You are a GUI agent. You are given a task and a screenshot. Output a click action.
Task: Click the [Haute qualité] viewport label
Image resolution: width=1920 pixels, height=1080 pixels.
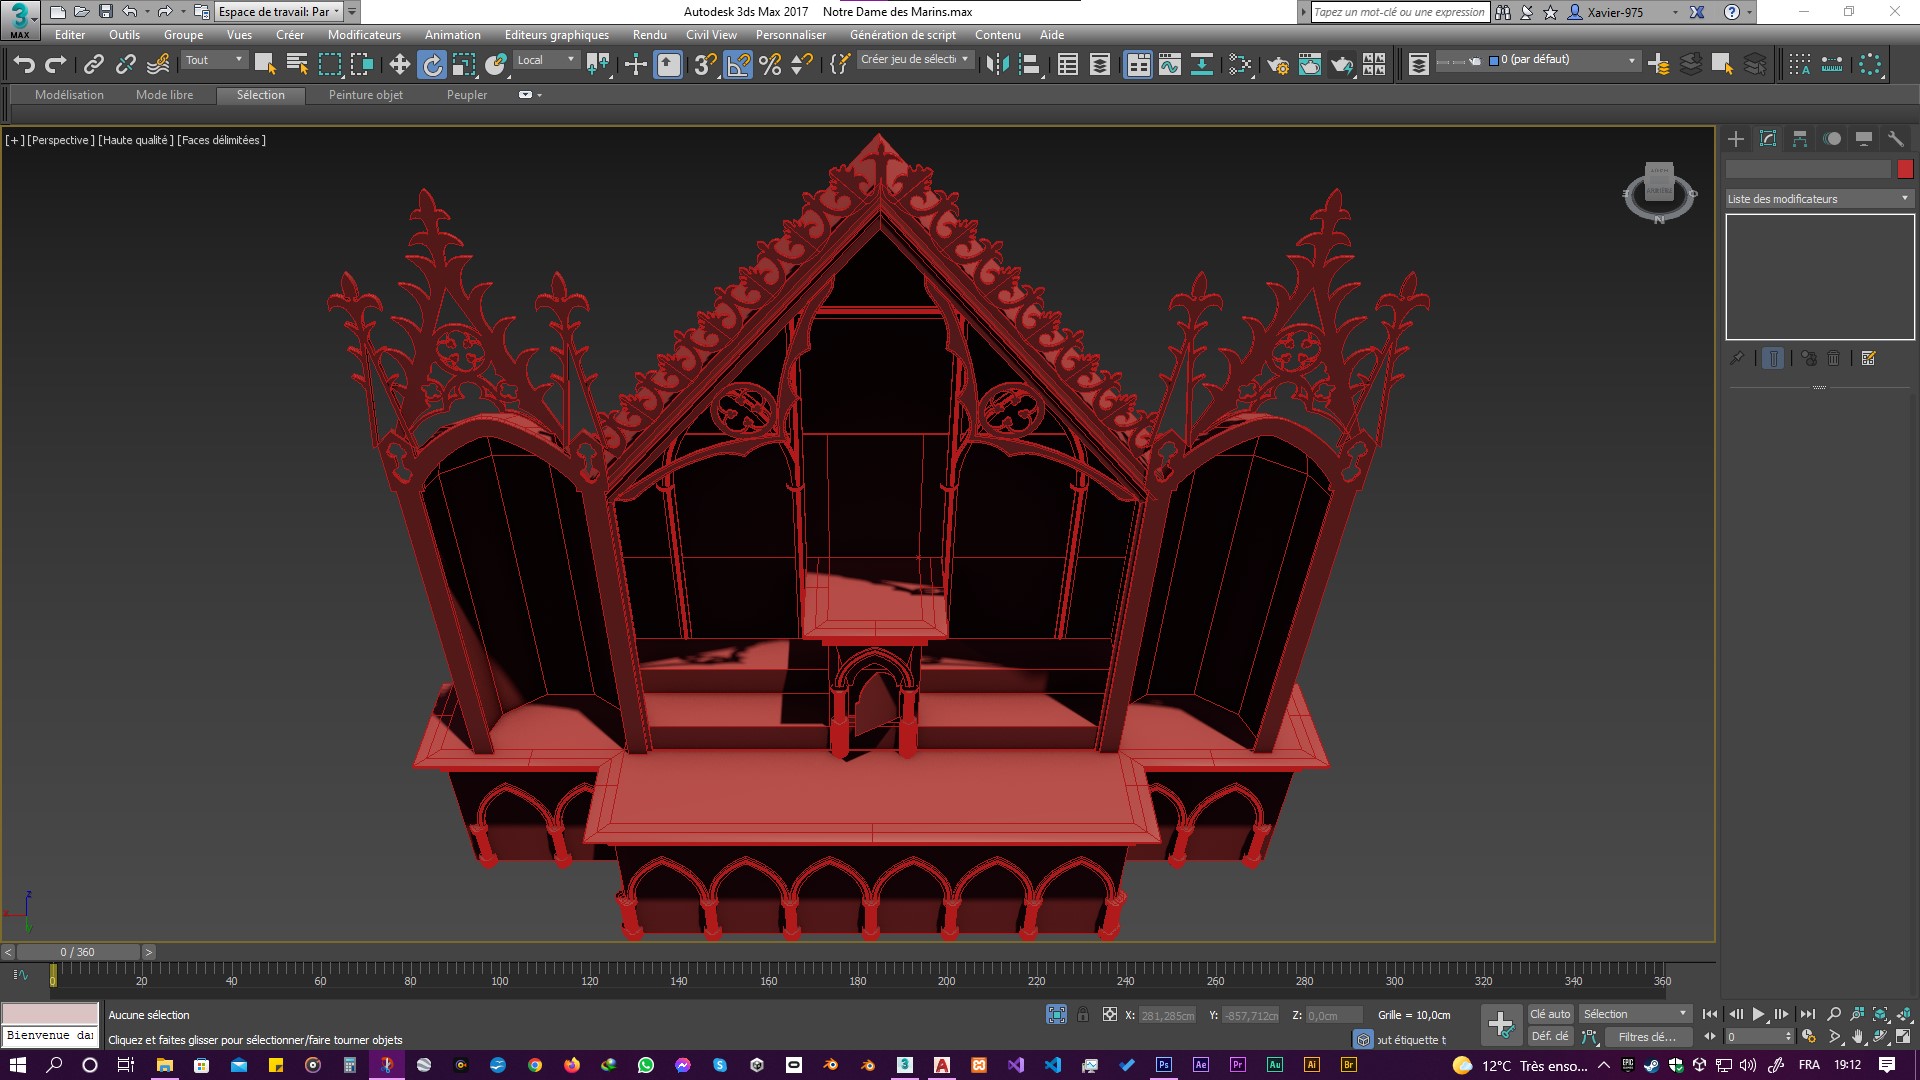[x=136, y=140]
